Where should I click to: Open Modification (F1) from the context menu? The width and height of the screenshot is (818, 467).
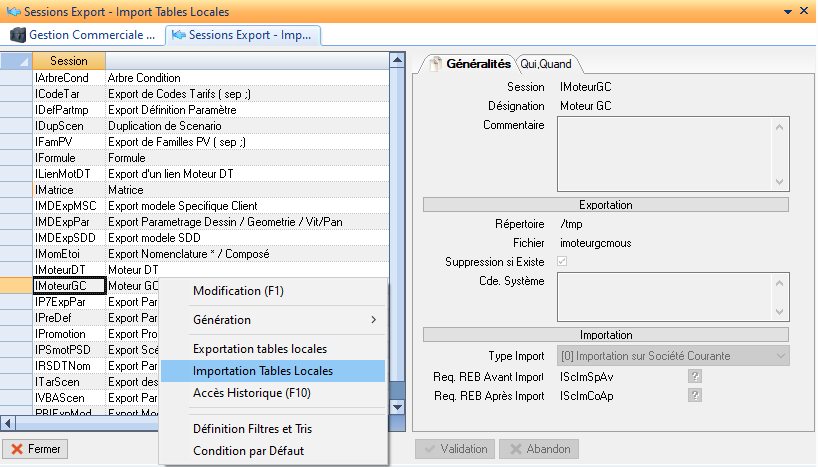click(238, 291)
